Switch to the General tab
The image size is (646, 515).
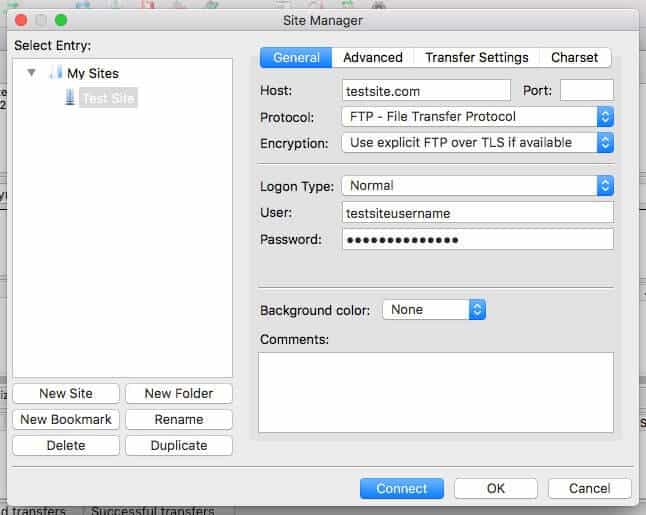(296, 57)
